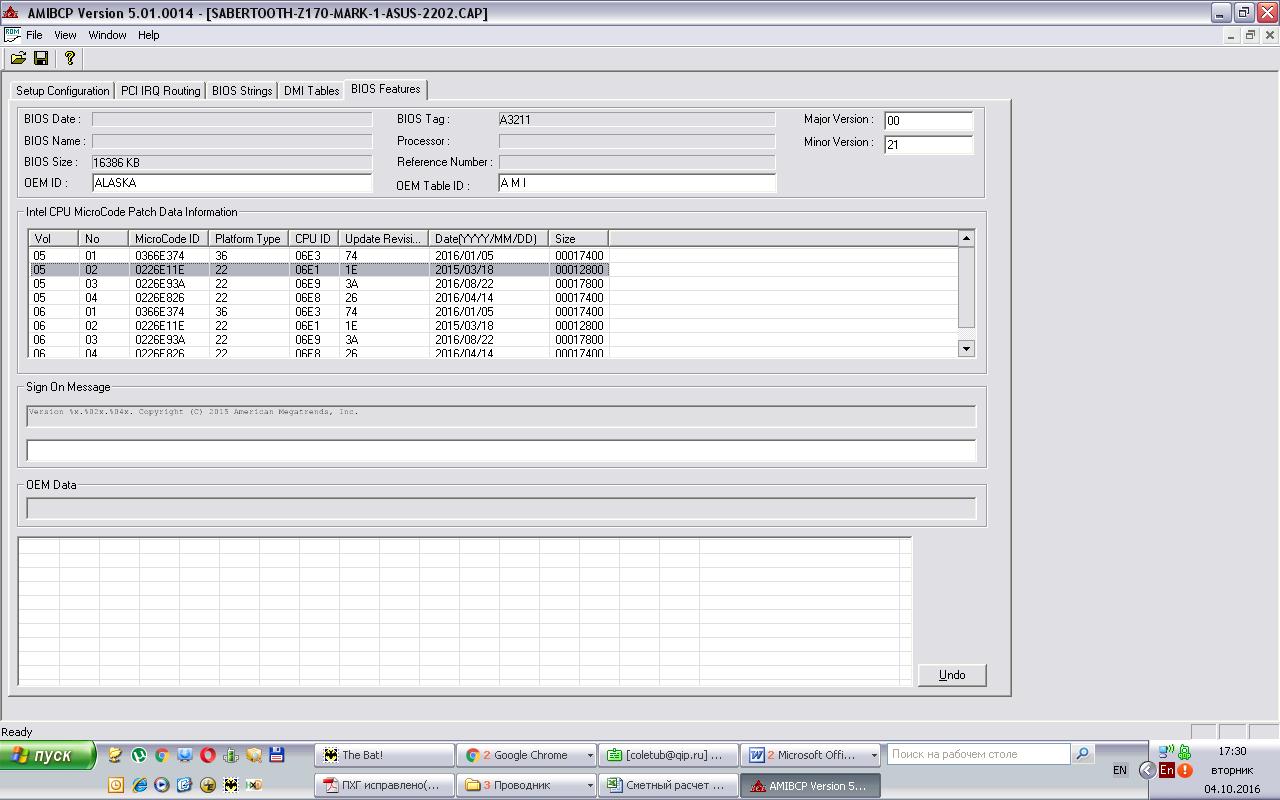Switch to the DMI Tables tab

311,91
